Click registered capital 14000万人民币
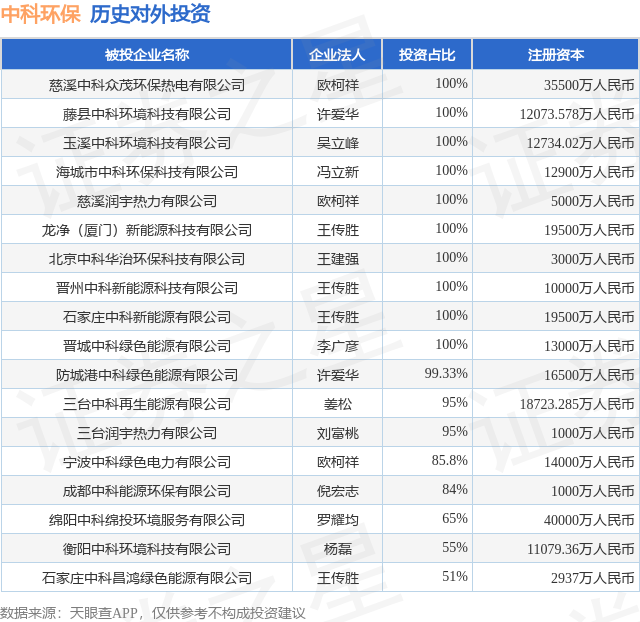The image size is (640, 622). (x=589, y=462)
